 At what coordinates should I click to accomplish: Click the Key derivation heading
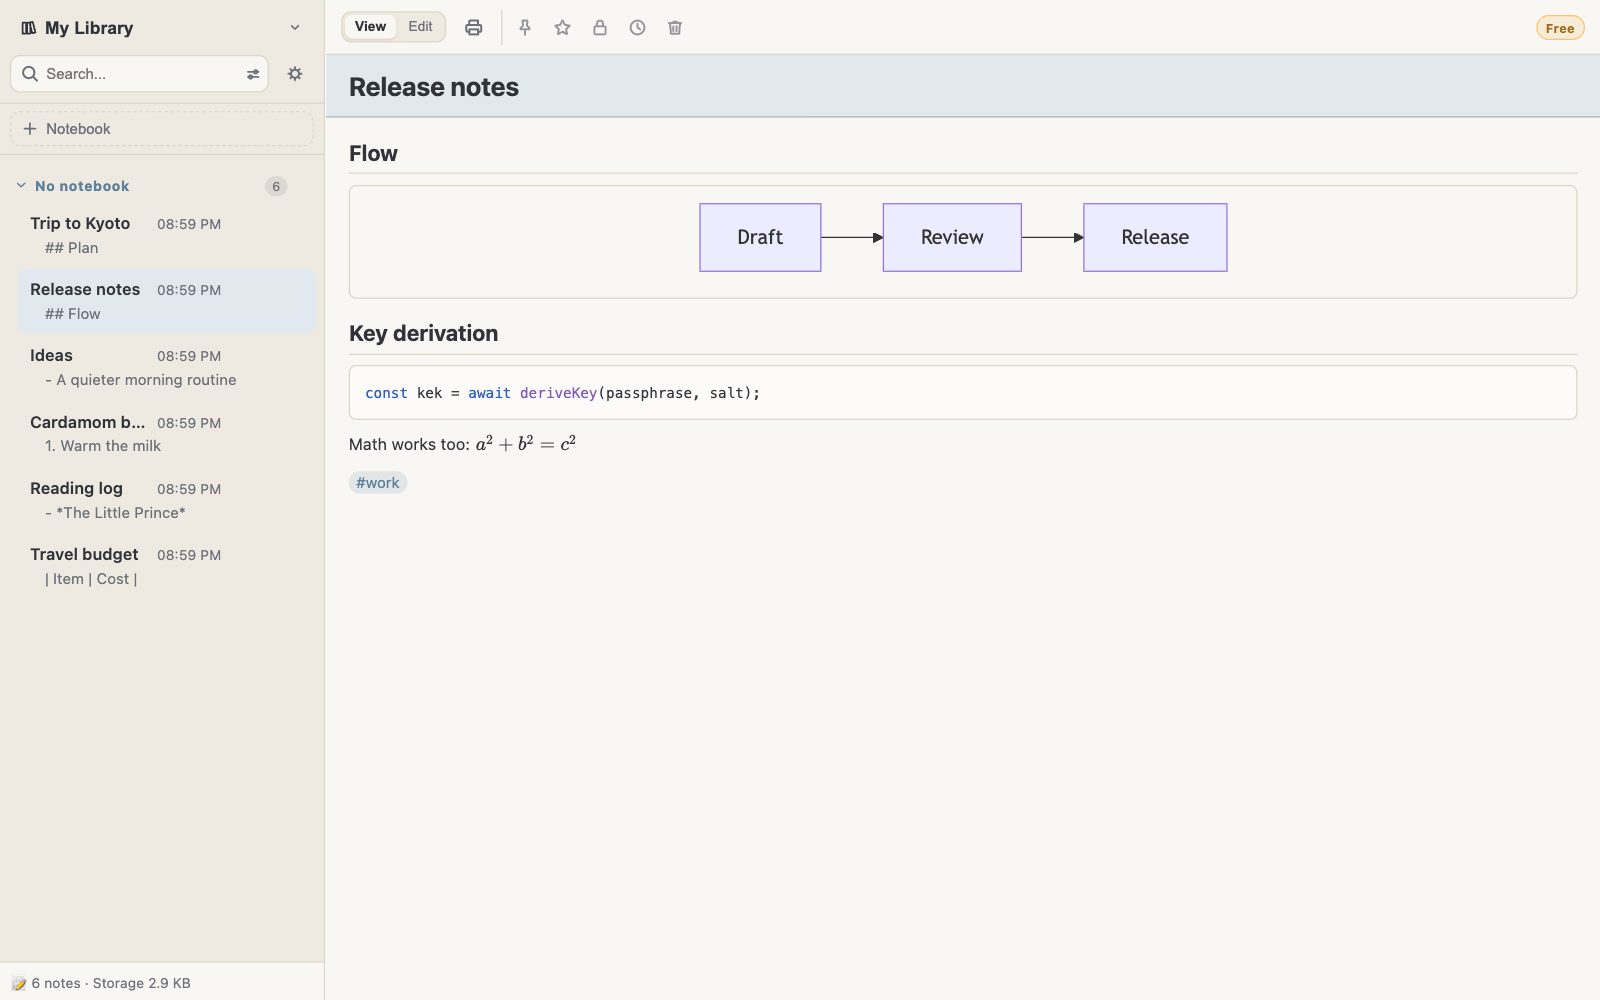[423, 333]
